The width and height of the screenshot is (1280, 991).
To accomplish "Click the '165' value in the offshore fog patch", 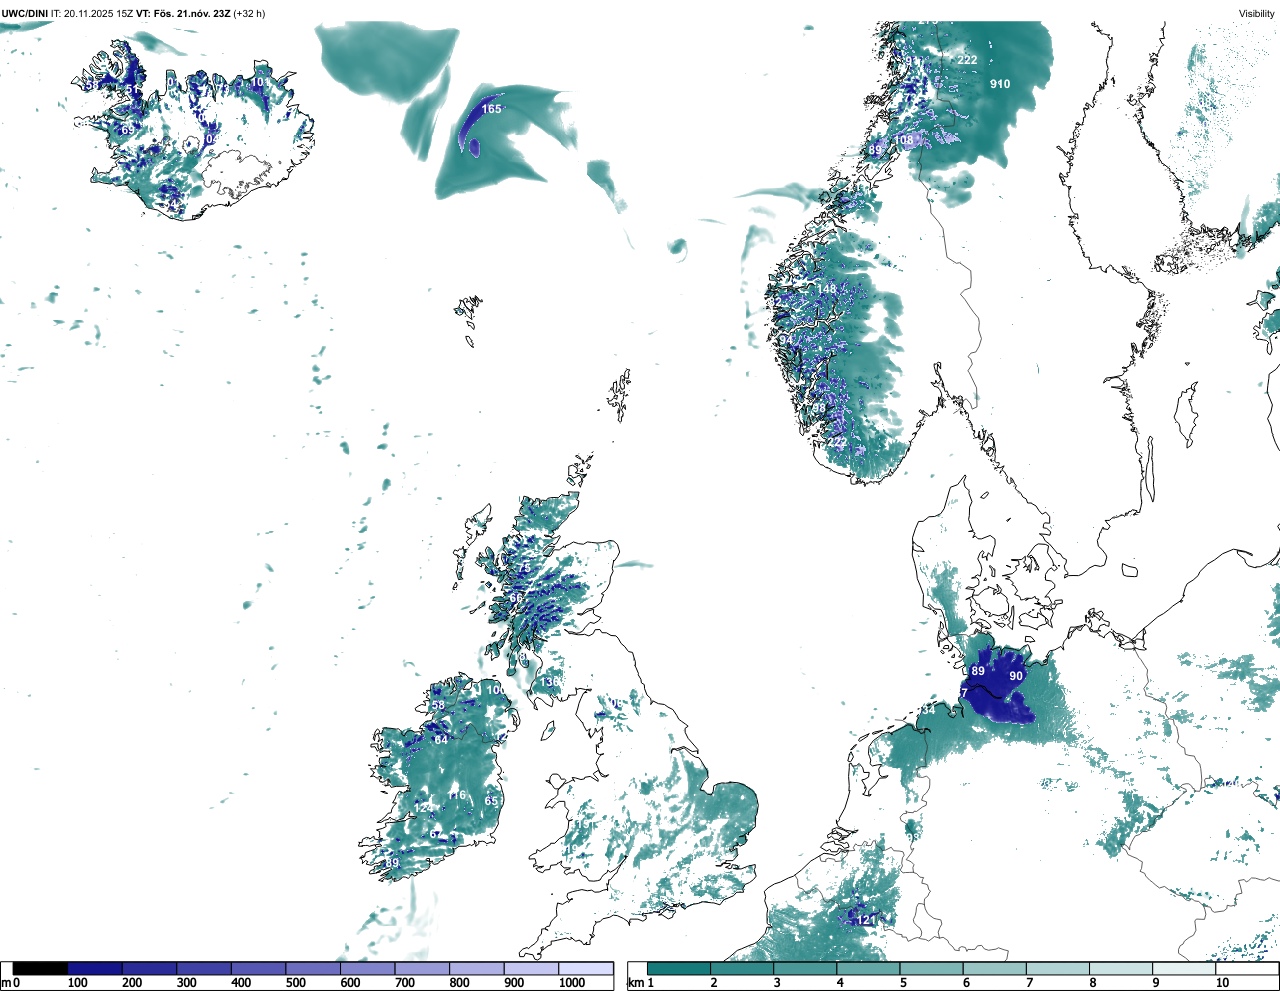I will click(492, 109).
